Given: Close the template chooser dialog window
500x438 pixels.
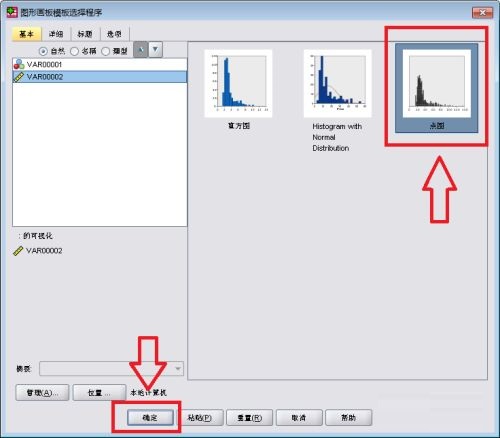Looking at the screenshot, I should click(482, 13).
